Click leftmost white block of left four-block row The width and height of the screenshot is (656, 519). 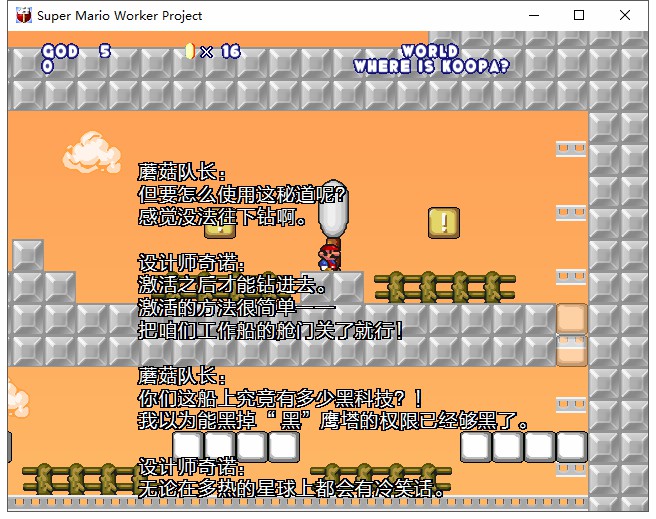[x=188, y=447]
